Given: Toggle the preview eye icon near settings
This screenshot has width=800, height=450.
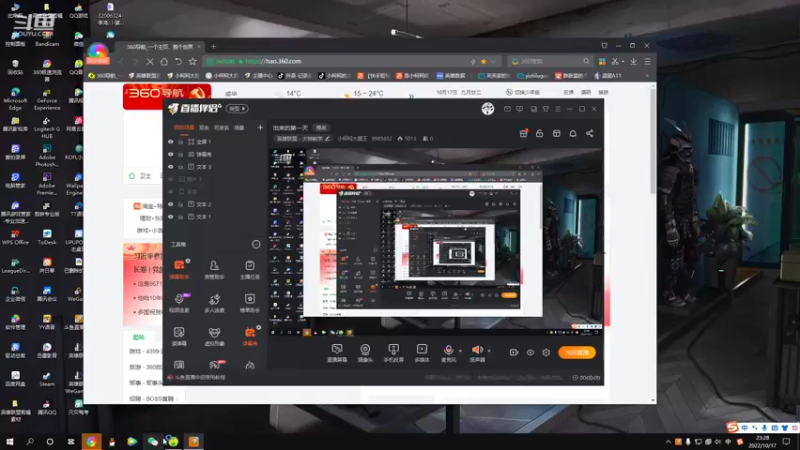Looking at the screenshot, I should coord(530,353).
